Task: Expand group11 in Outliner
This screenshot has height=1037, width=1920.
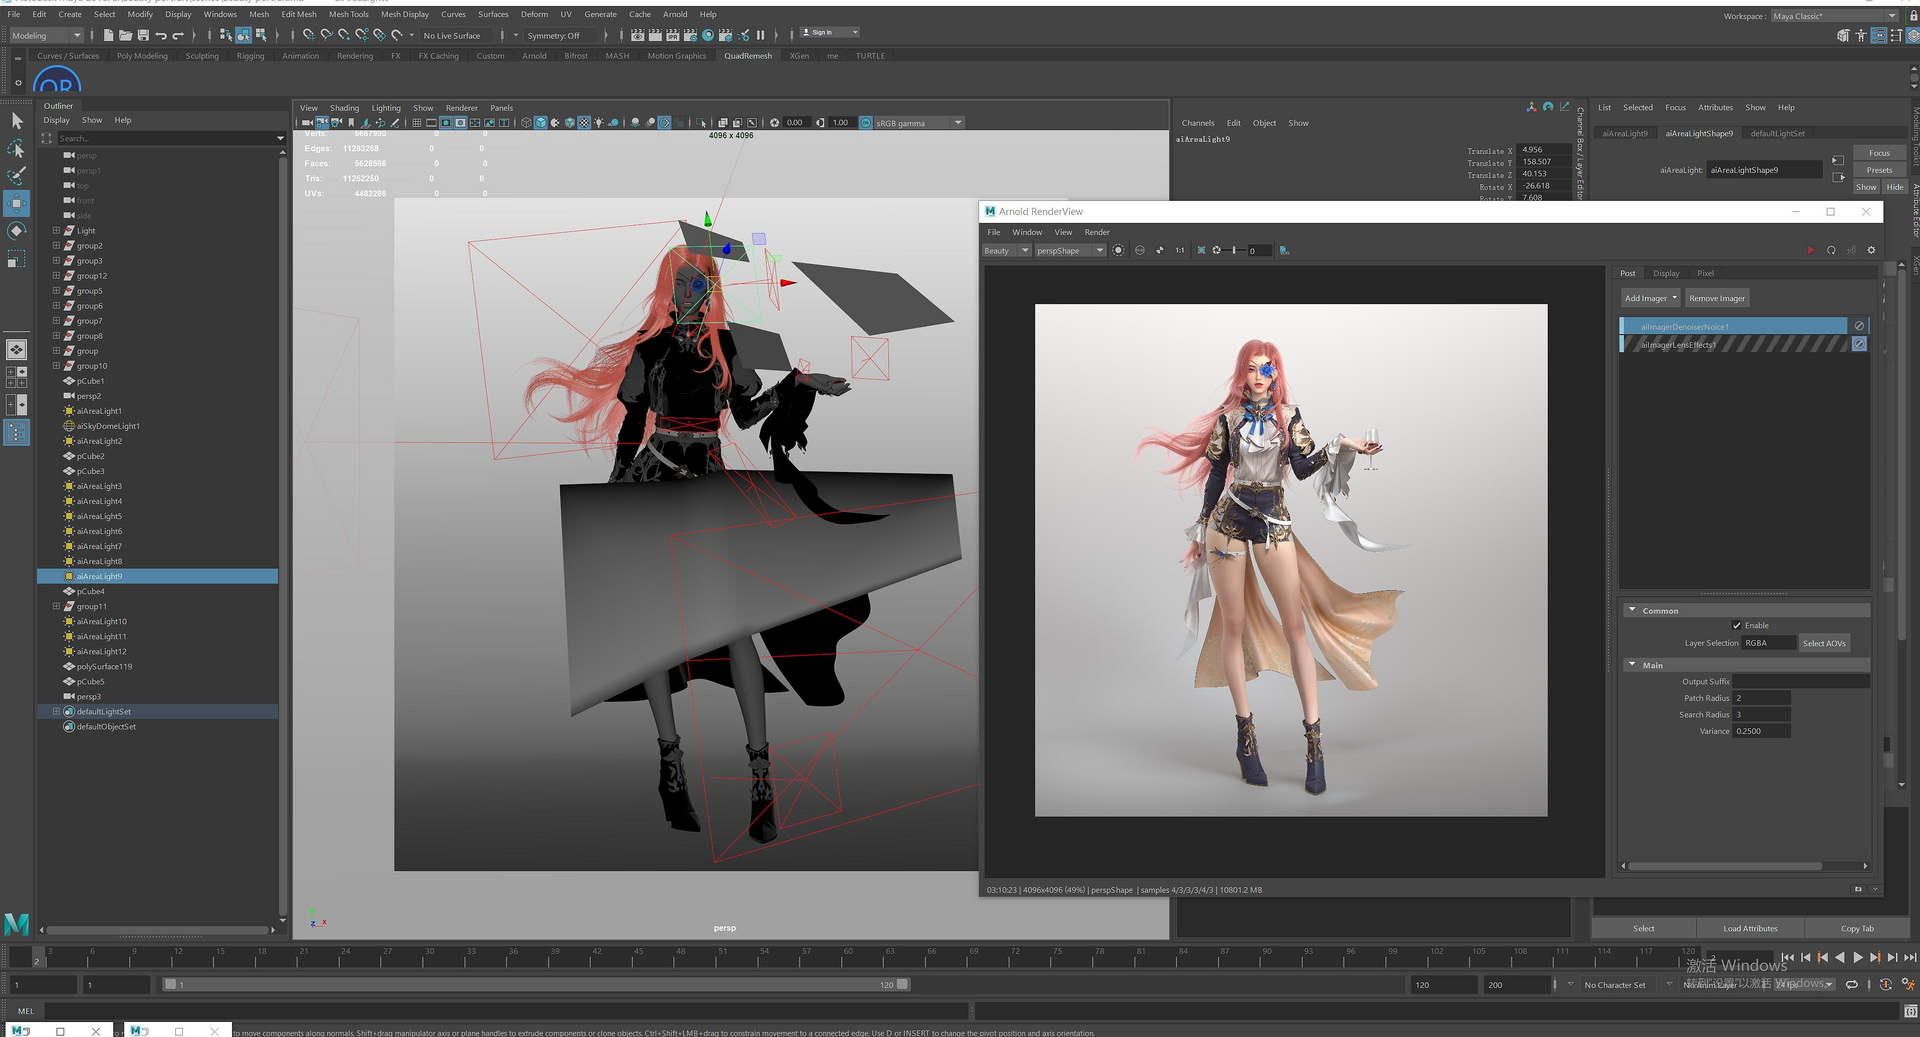Action: click(56, 606)
